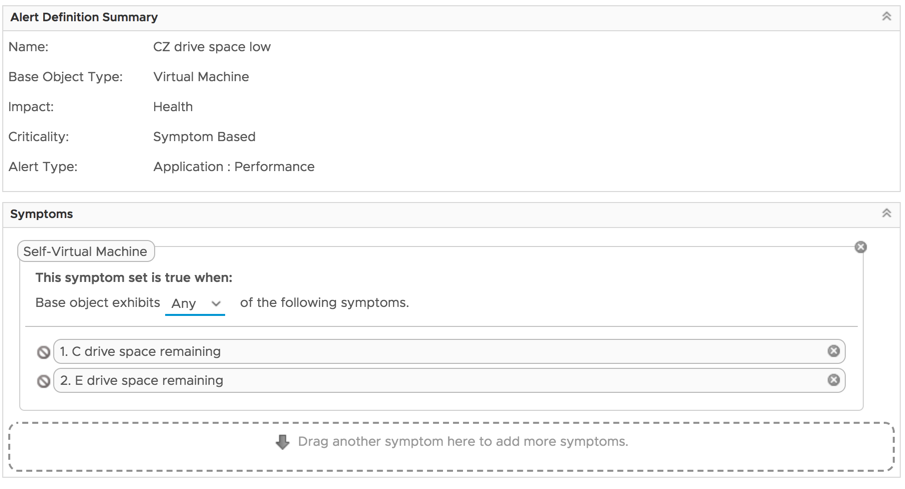Toggle negation on C drive symptom
The height and width of the screenshot is (489, 905).
(x=43, y=352)
